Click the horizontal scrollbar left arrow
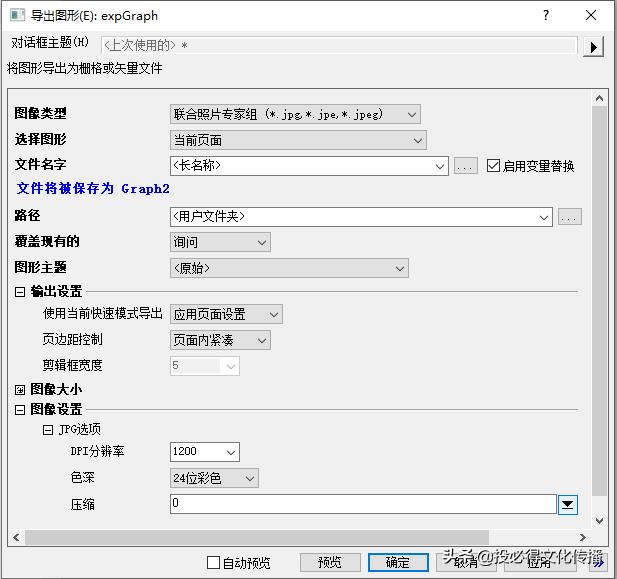617x579 pixels. 16,537
